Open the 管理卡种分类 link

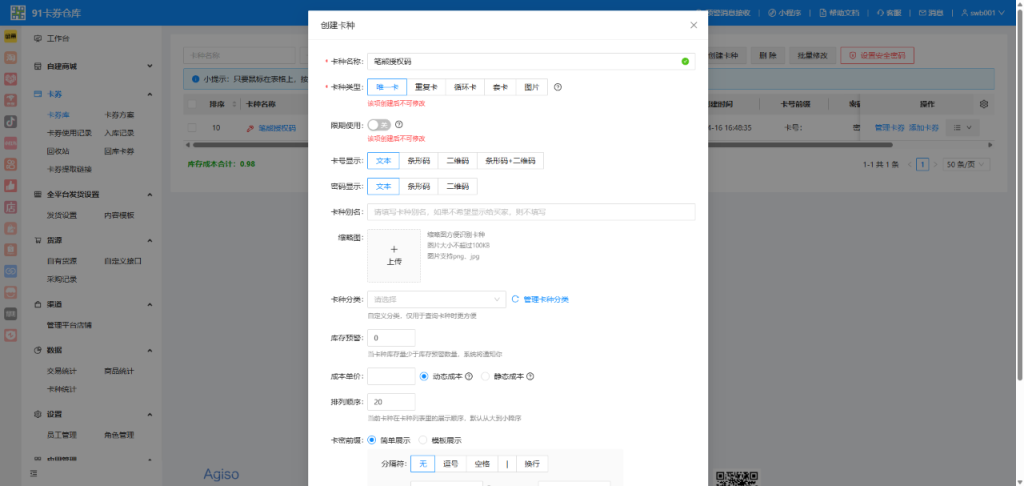click(546, 299)
